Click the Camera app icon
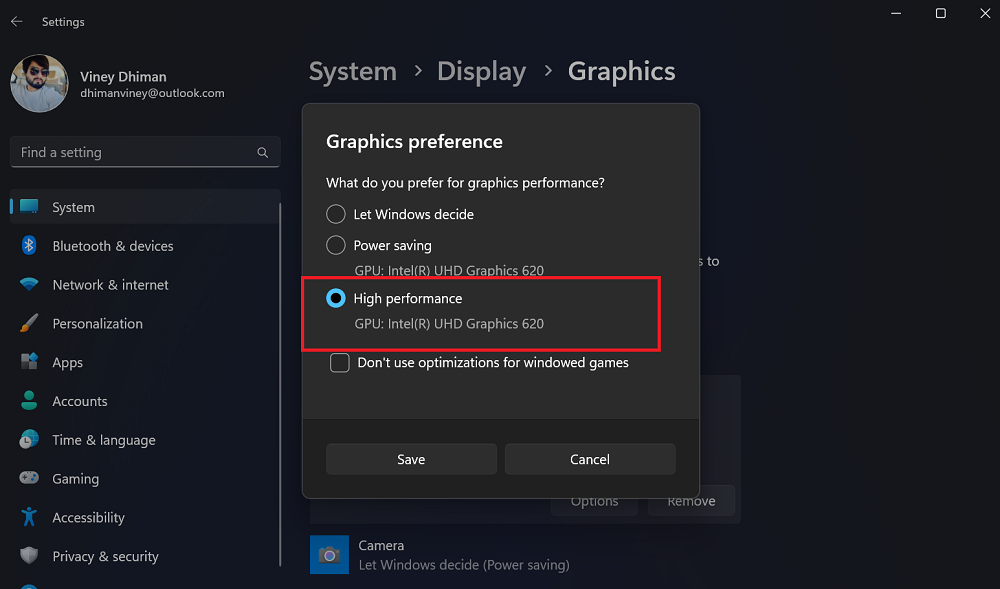The height and width of the screenshot is (589, 1000). click(329, 555)
